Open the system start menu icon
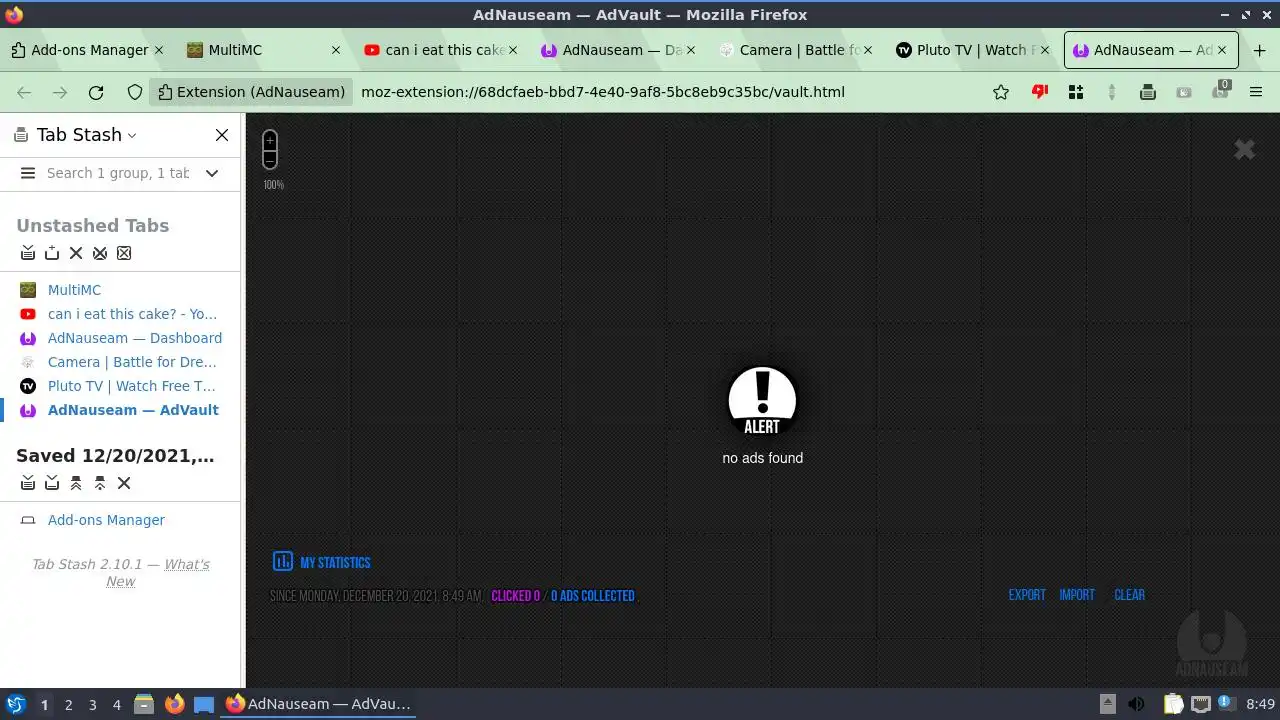This screenshot has height=720, width=1280. [15, 704]
